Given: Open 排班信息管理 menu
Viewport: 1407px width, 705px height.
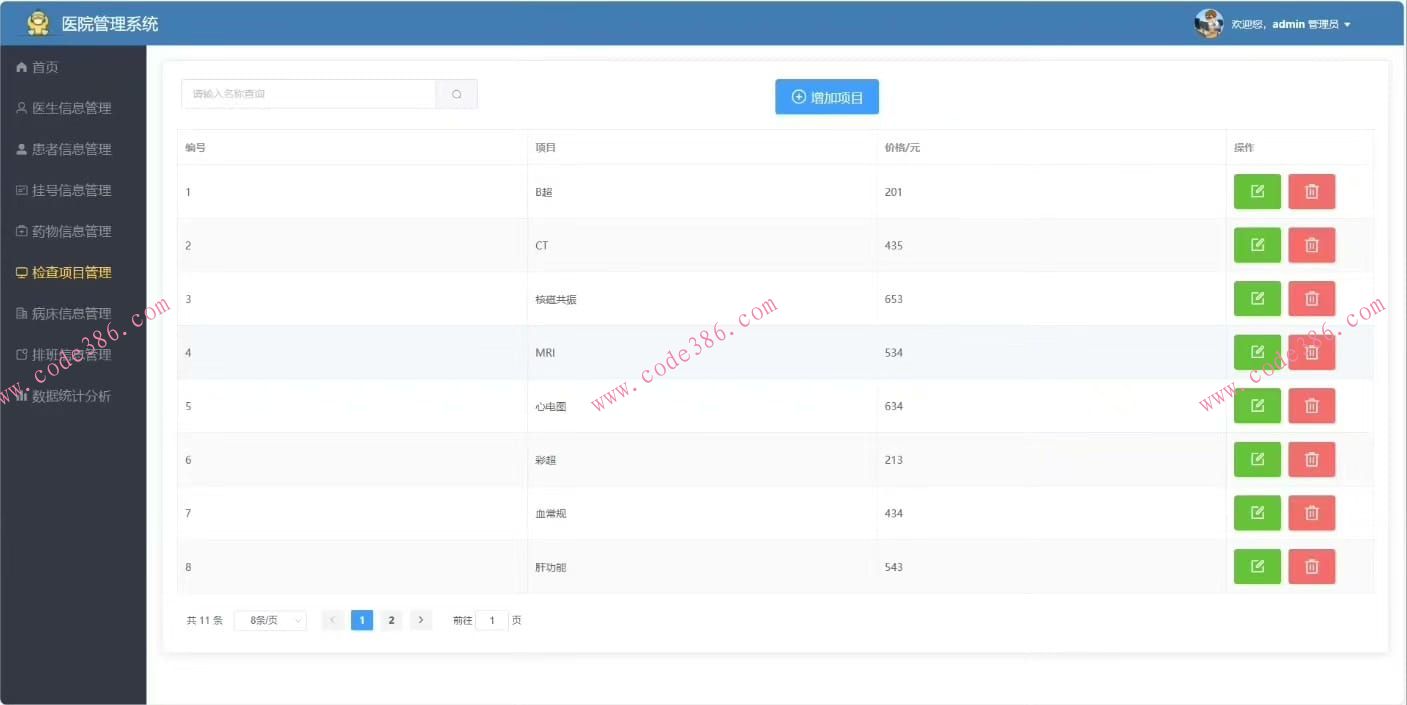Looking at the screenshot, I should click(x=73, y=354).
